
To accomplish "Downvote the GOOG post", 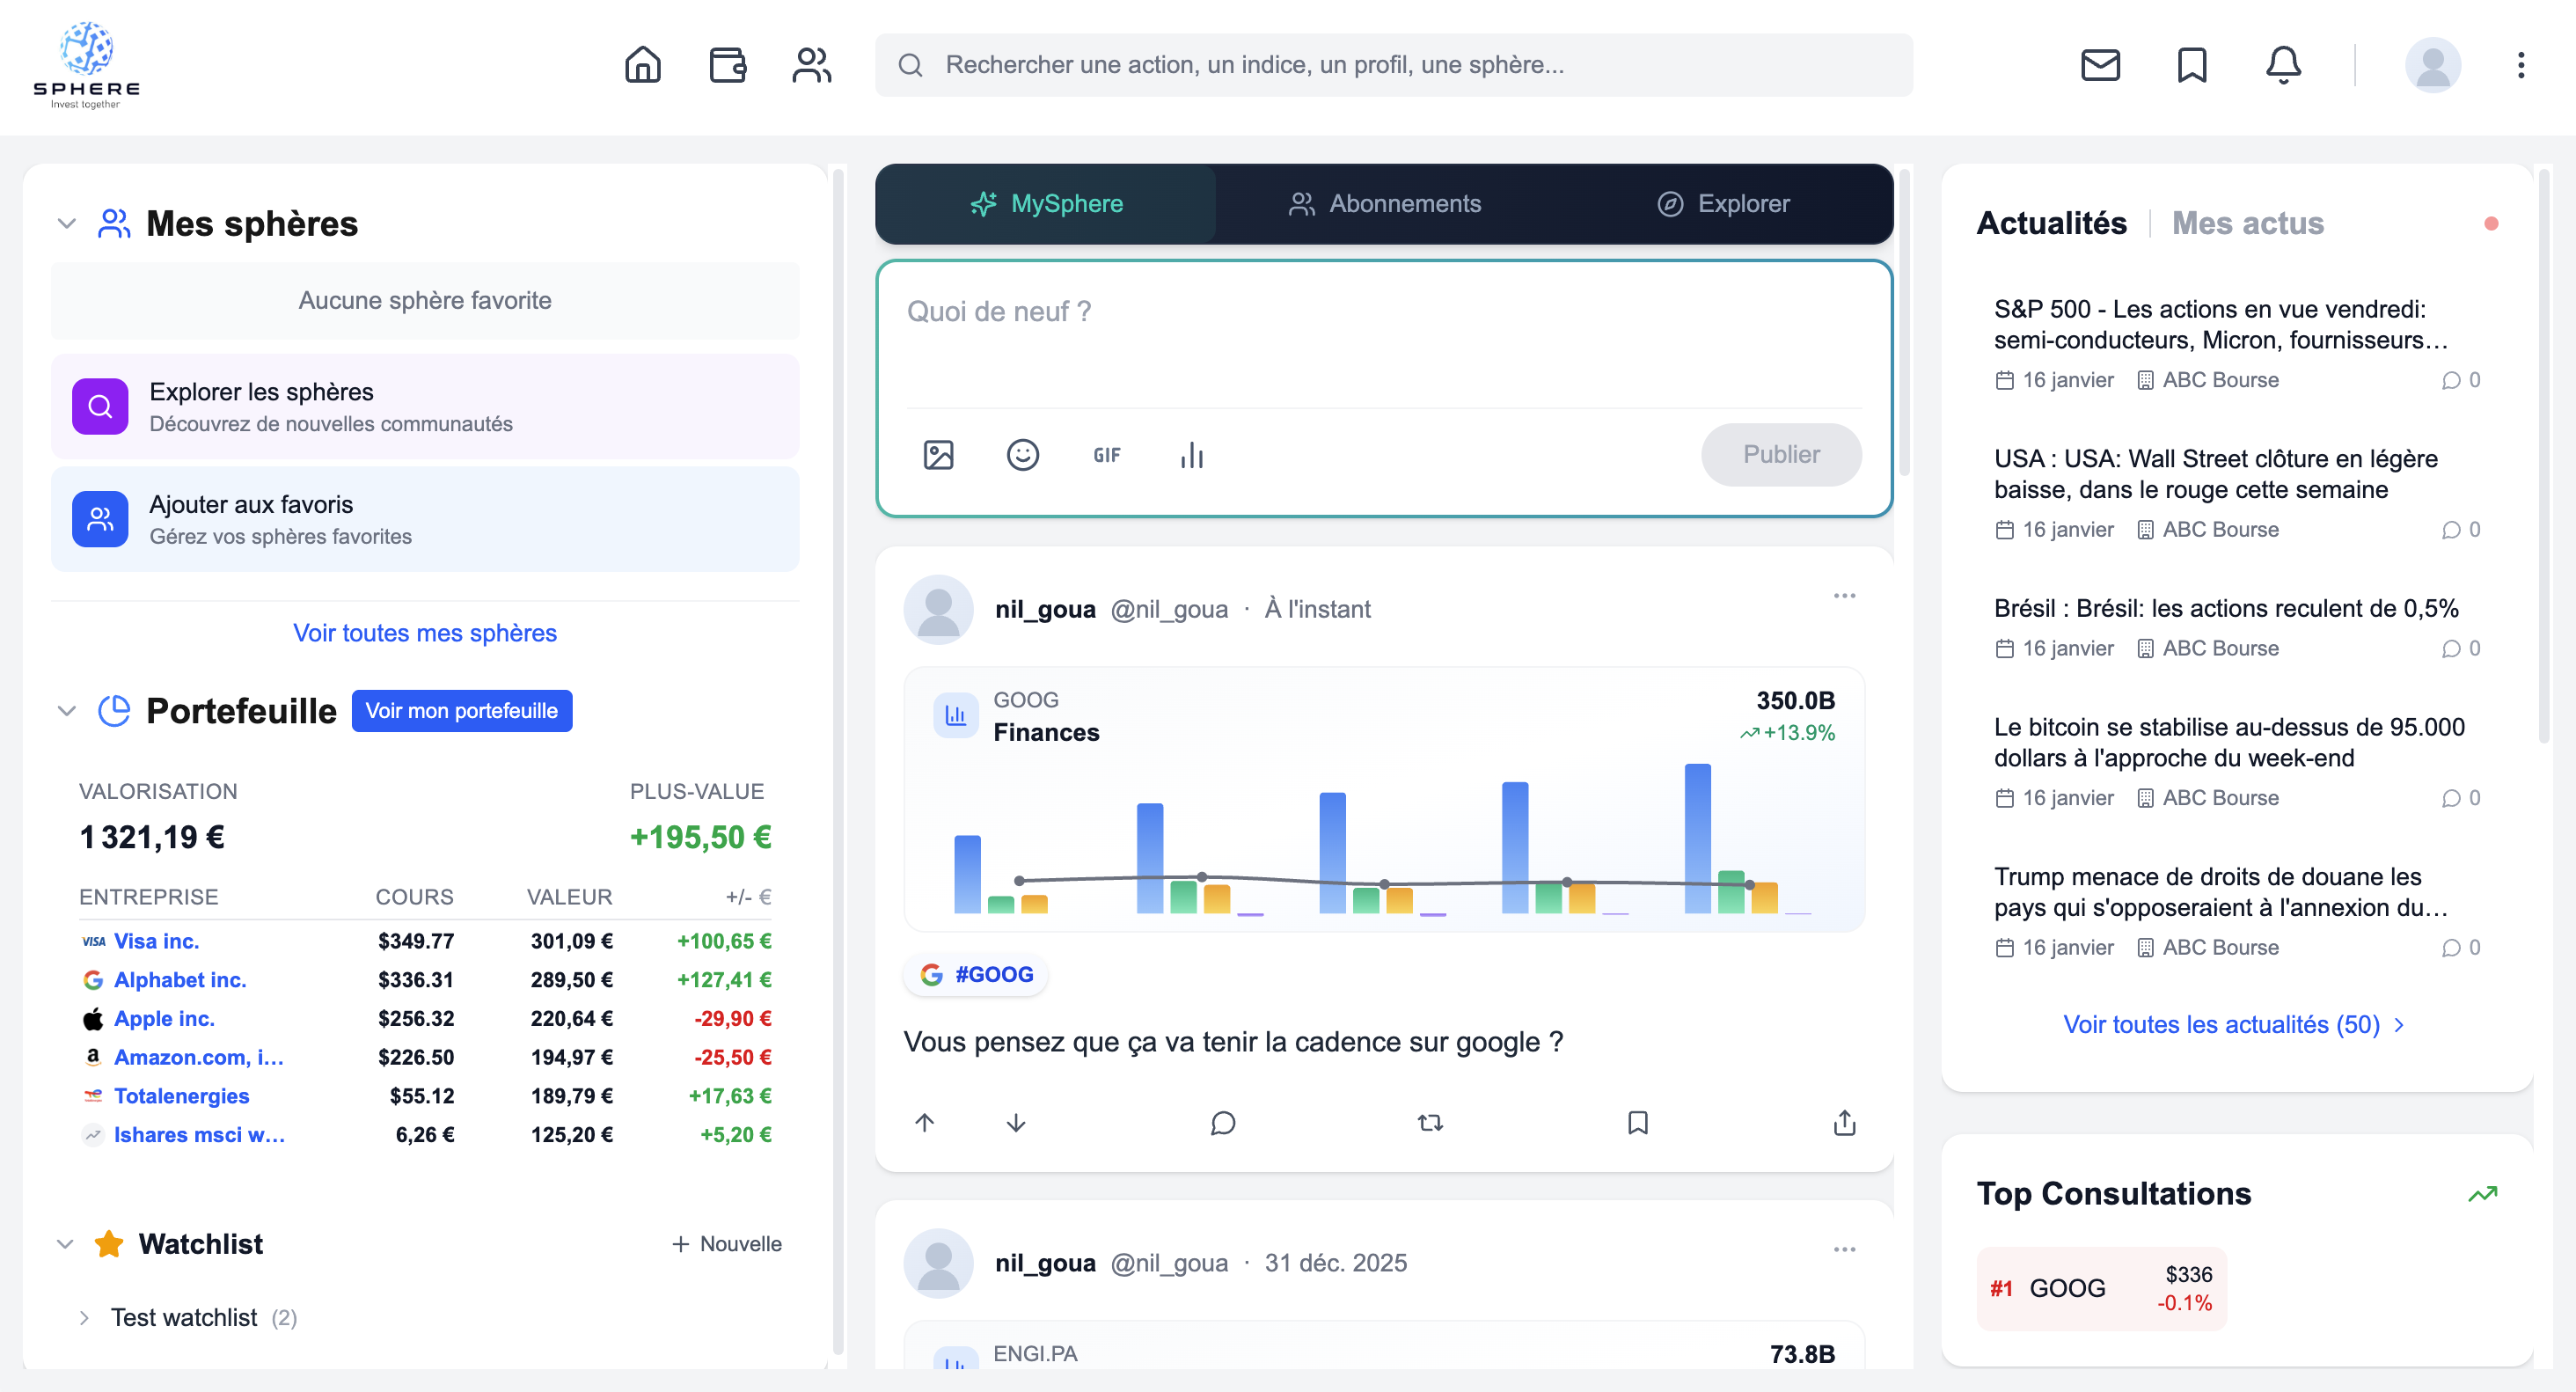I will coord(1015,1123).
